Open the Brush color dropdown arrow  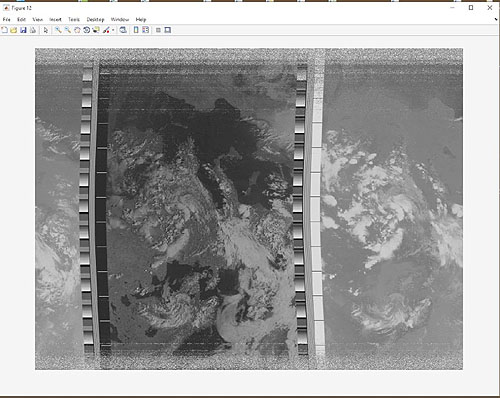click(113, 30)
